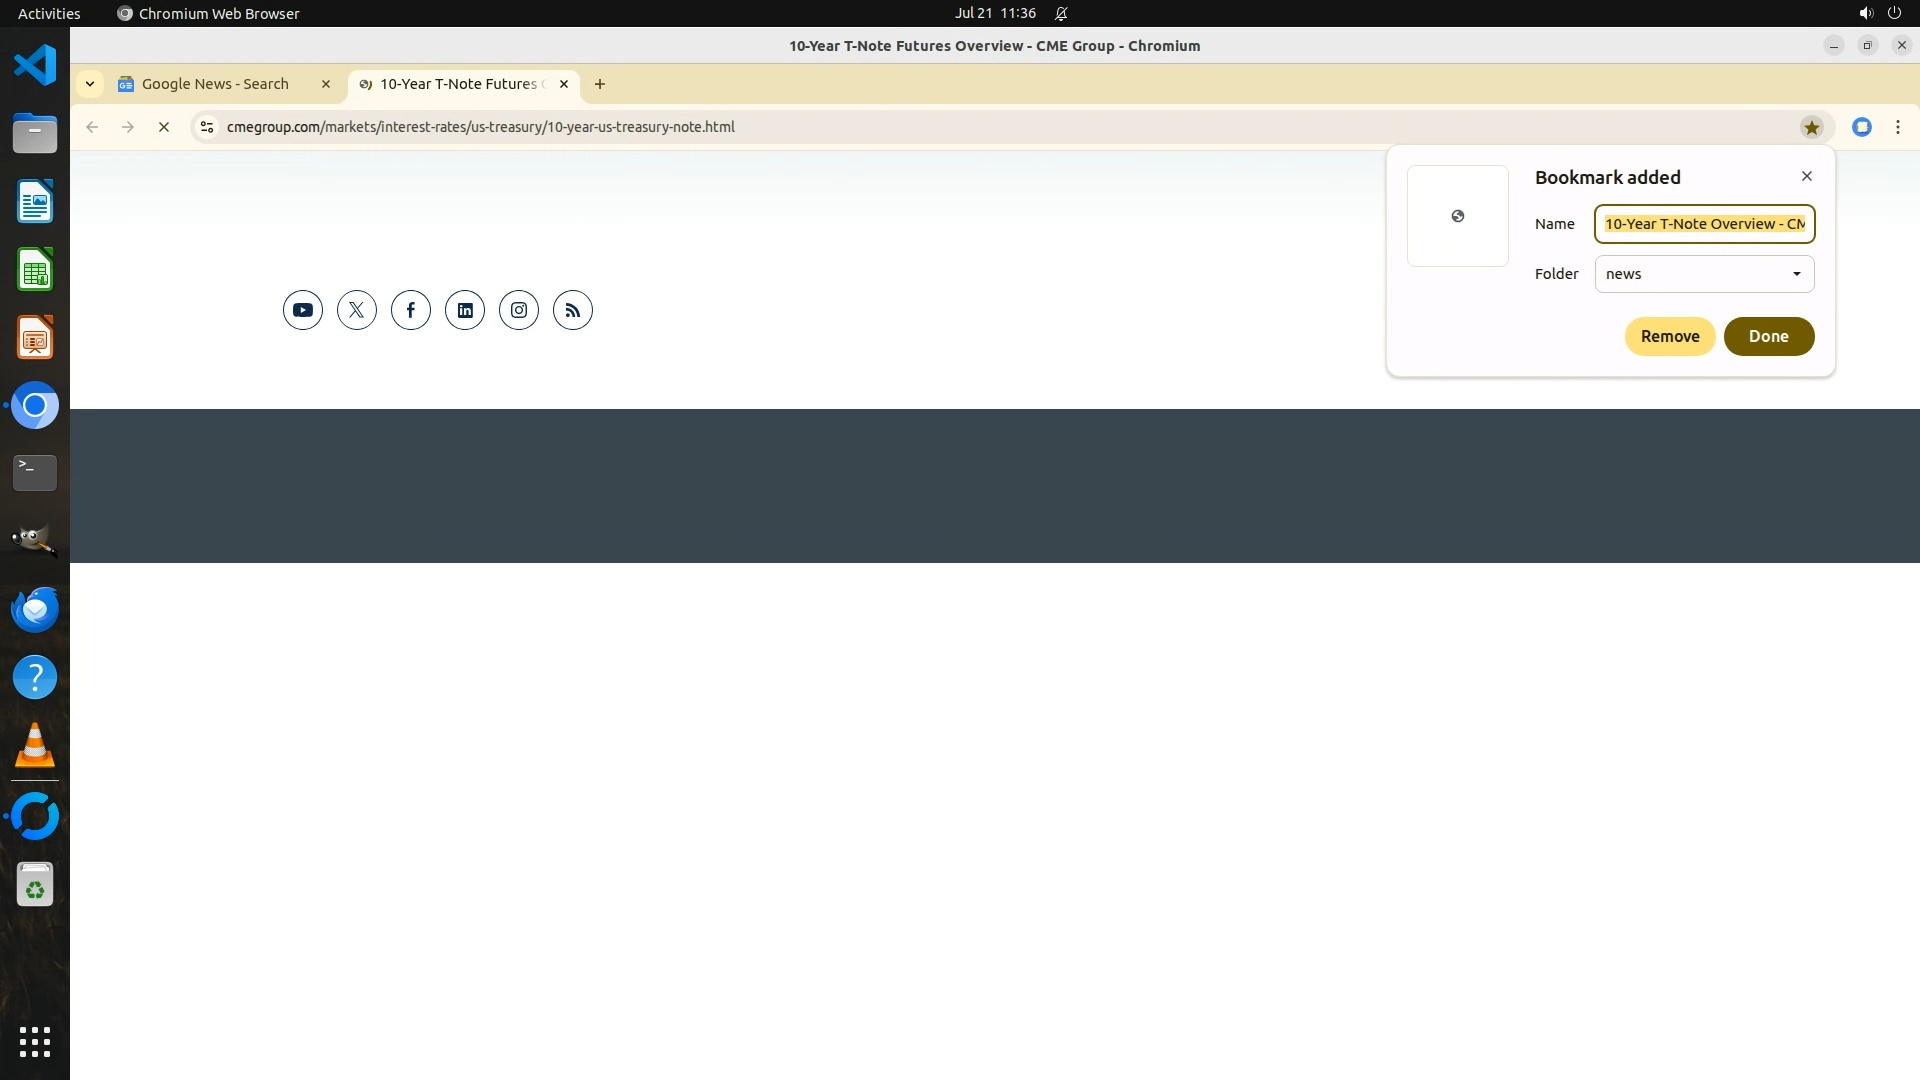Close the Bookmark added popup

[1806, 176]
